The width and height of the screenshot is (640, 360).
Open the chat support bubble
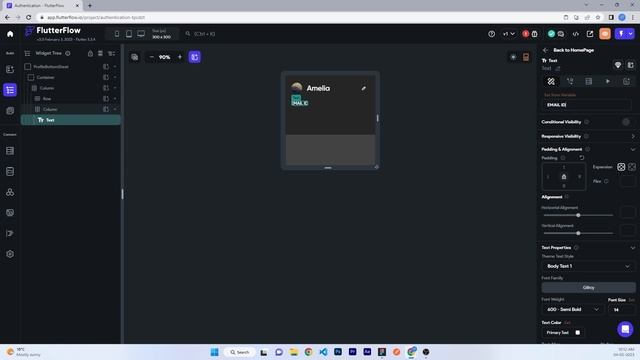[625, 329]
